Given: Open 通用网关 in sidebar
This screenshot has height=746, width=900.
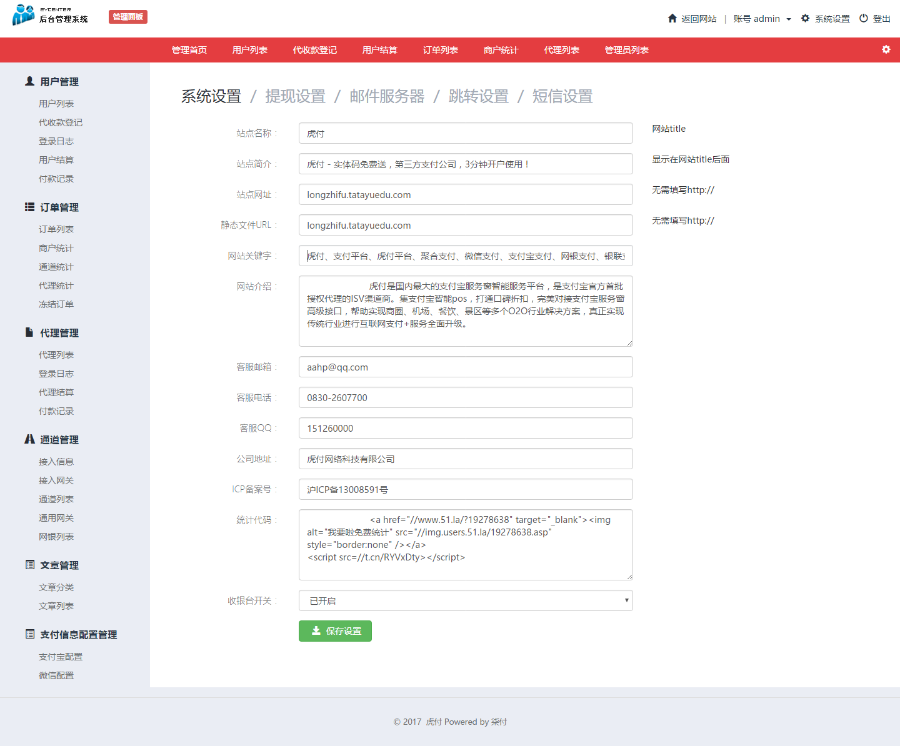Looking at the screenshot, I should click(56, 518).
